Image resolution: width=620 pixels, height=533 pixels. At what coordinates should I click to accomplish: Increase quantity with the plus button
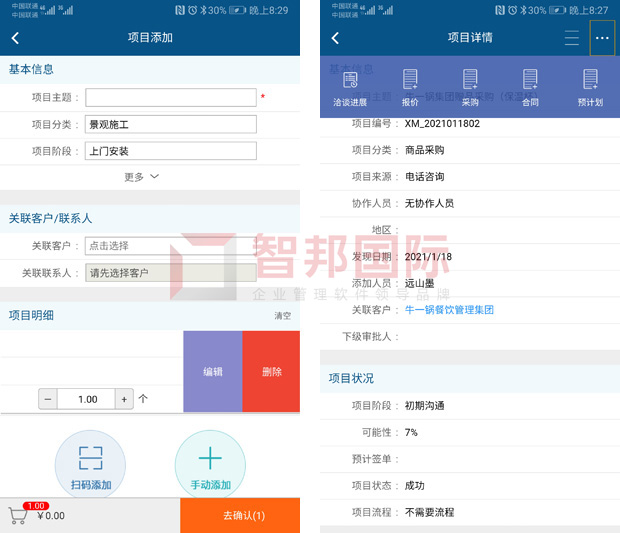tap(124, 399)
